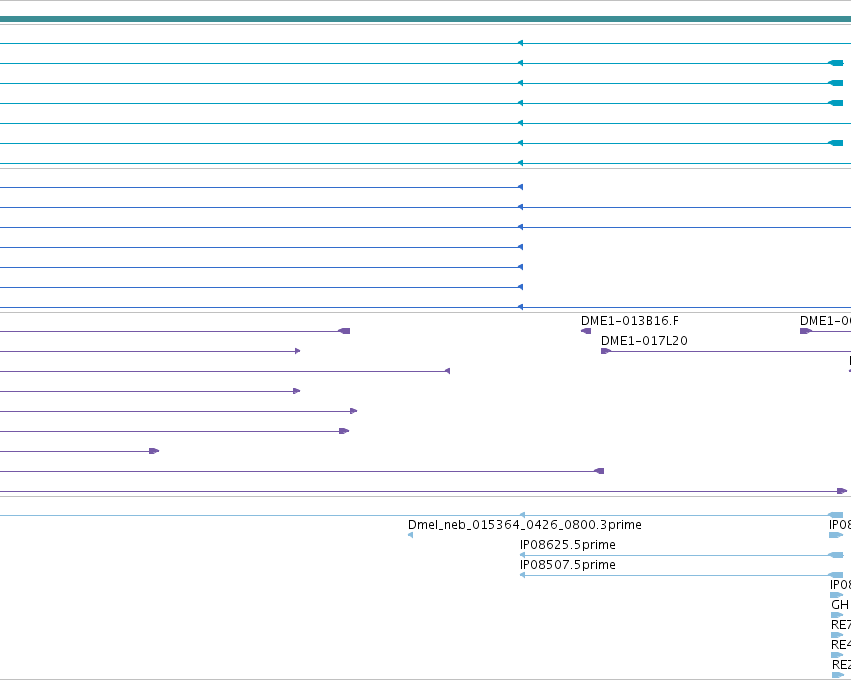Click the IP08625.5prime label
This screenshot has width=851, height=680.
point(568,545)
